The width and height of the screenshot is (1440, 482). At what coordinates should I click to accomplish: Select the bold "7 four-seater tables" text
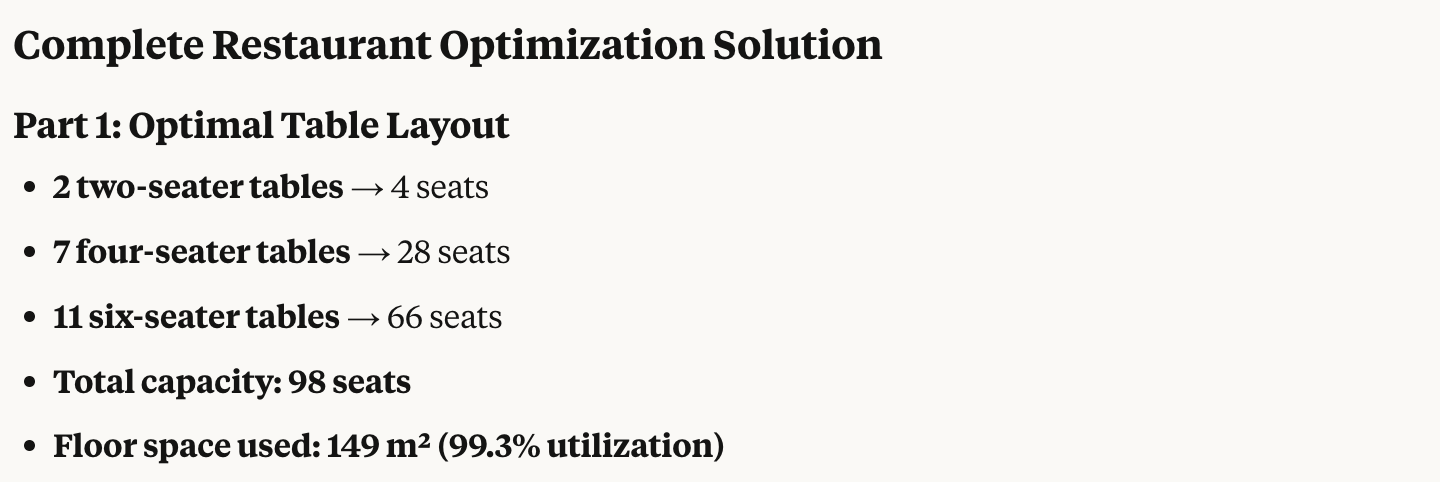pyautogui.click(x=202, y=252)
